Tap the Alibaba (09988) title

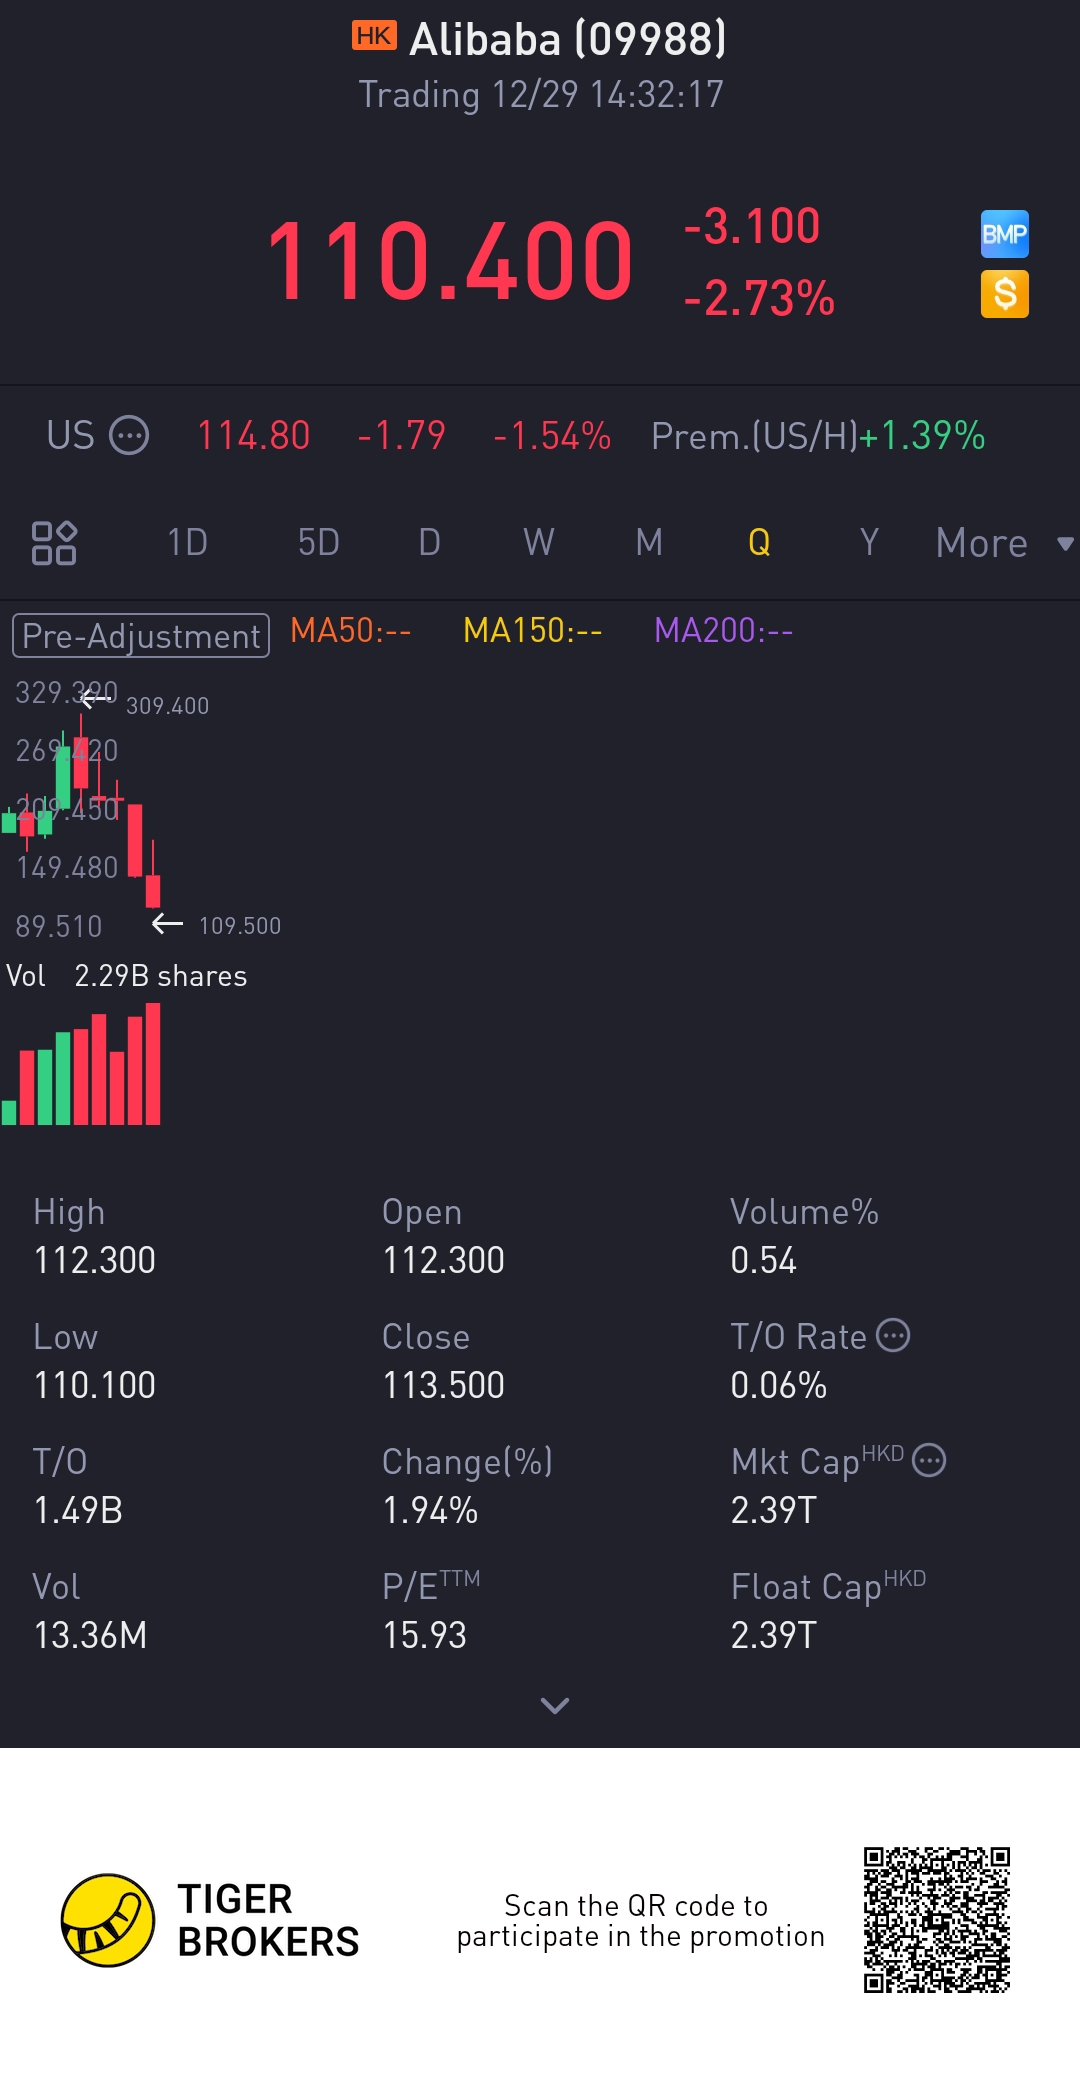point(568,40)
